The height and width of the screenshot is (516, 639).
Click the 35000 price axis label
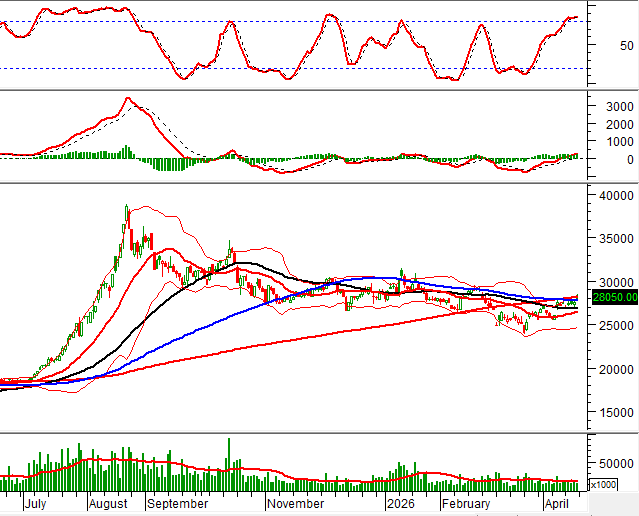click(x=614, y=239)
